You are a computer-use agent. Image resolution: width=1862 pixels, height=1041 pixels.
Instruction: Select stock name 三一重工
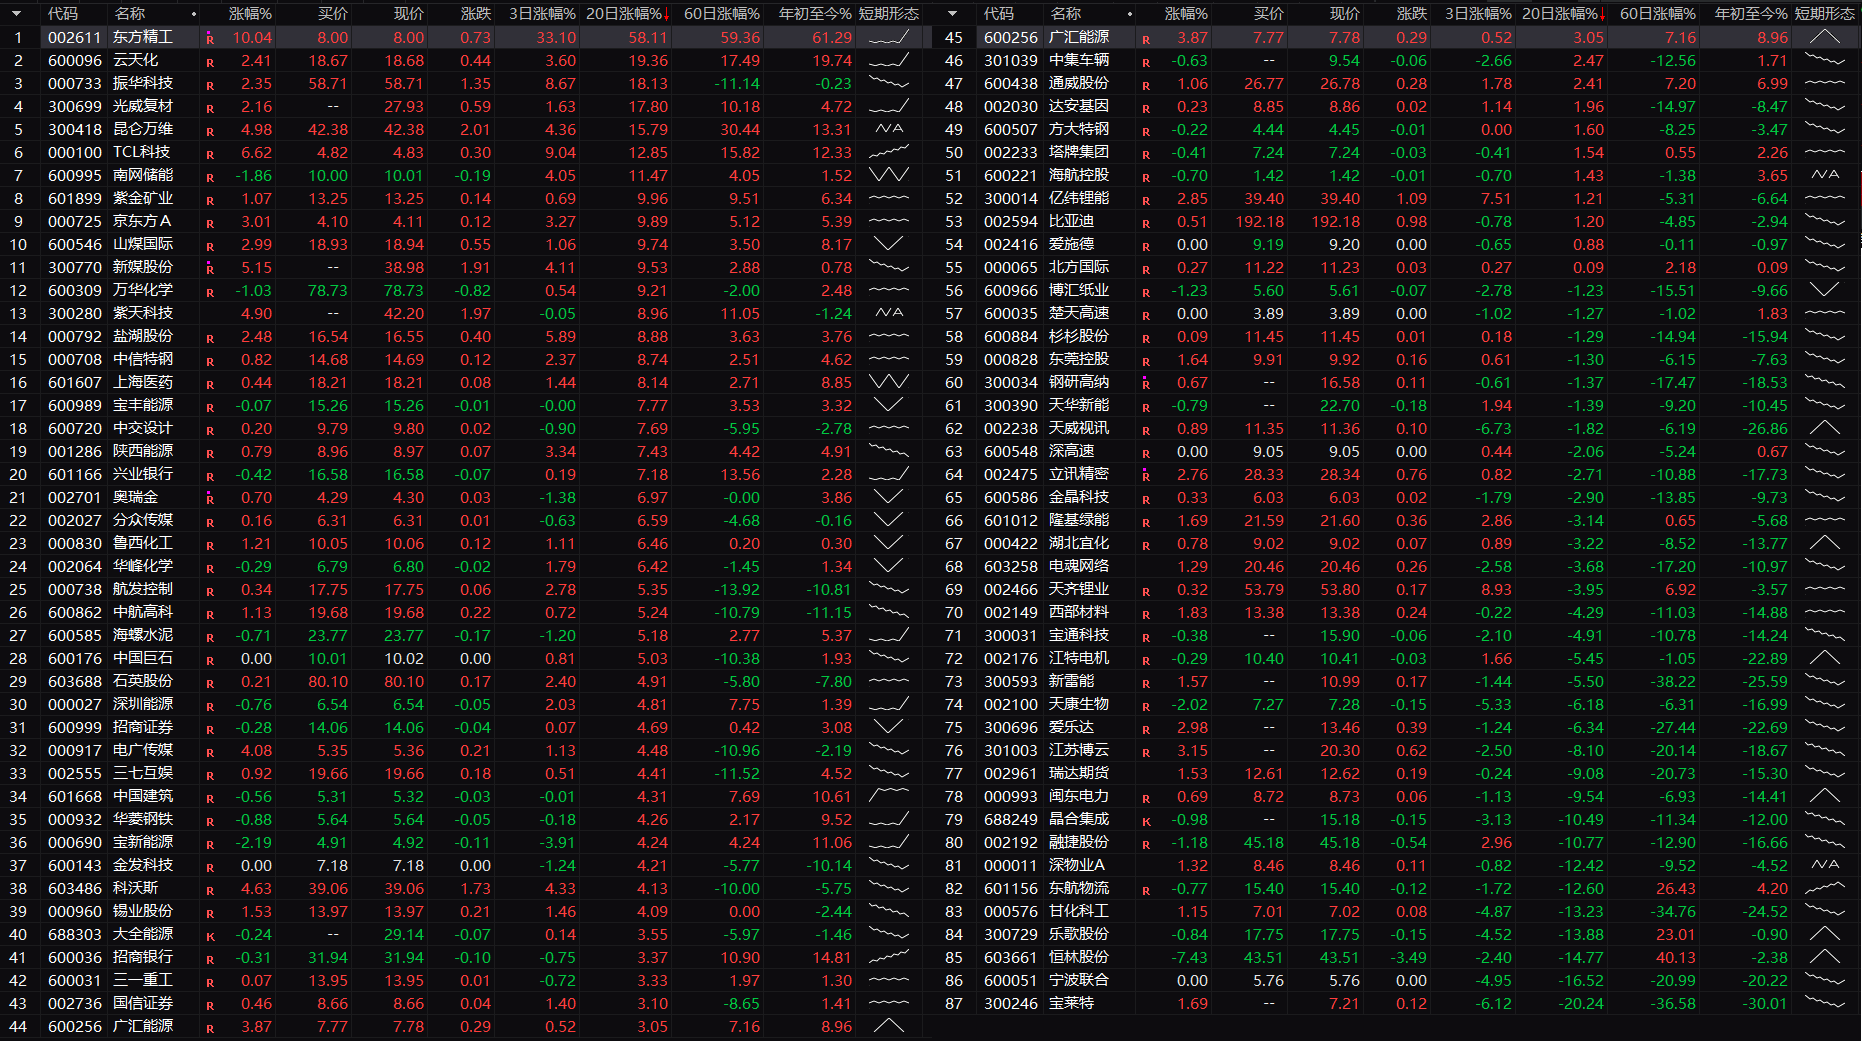143,980
